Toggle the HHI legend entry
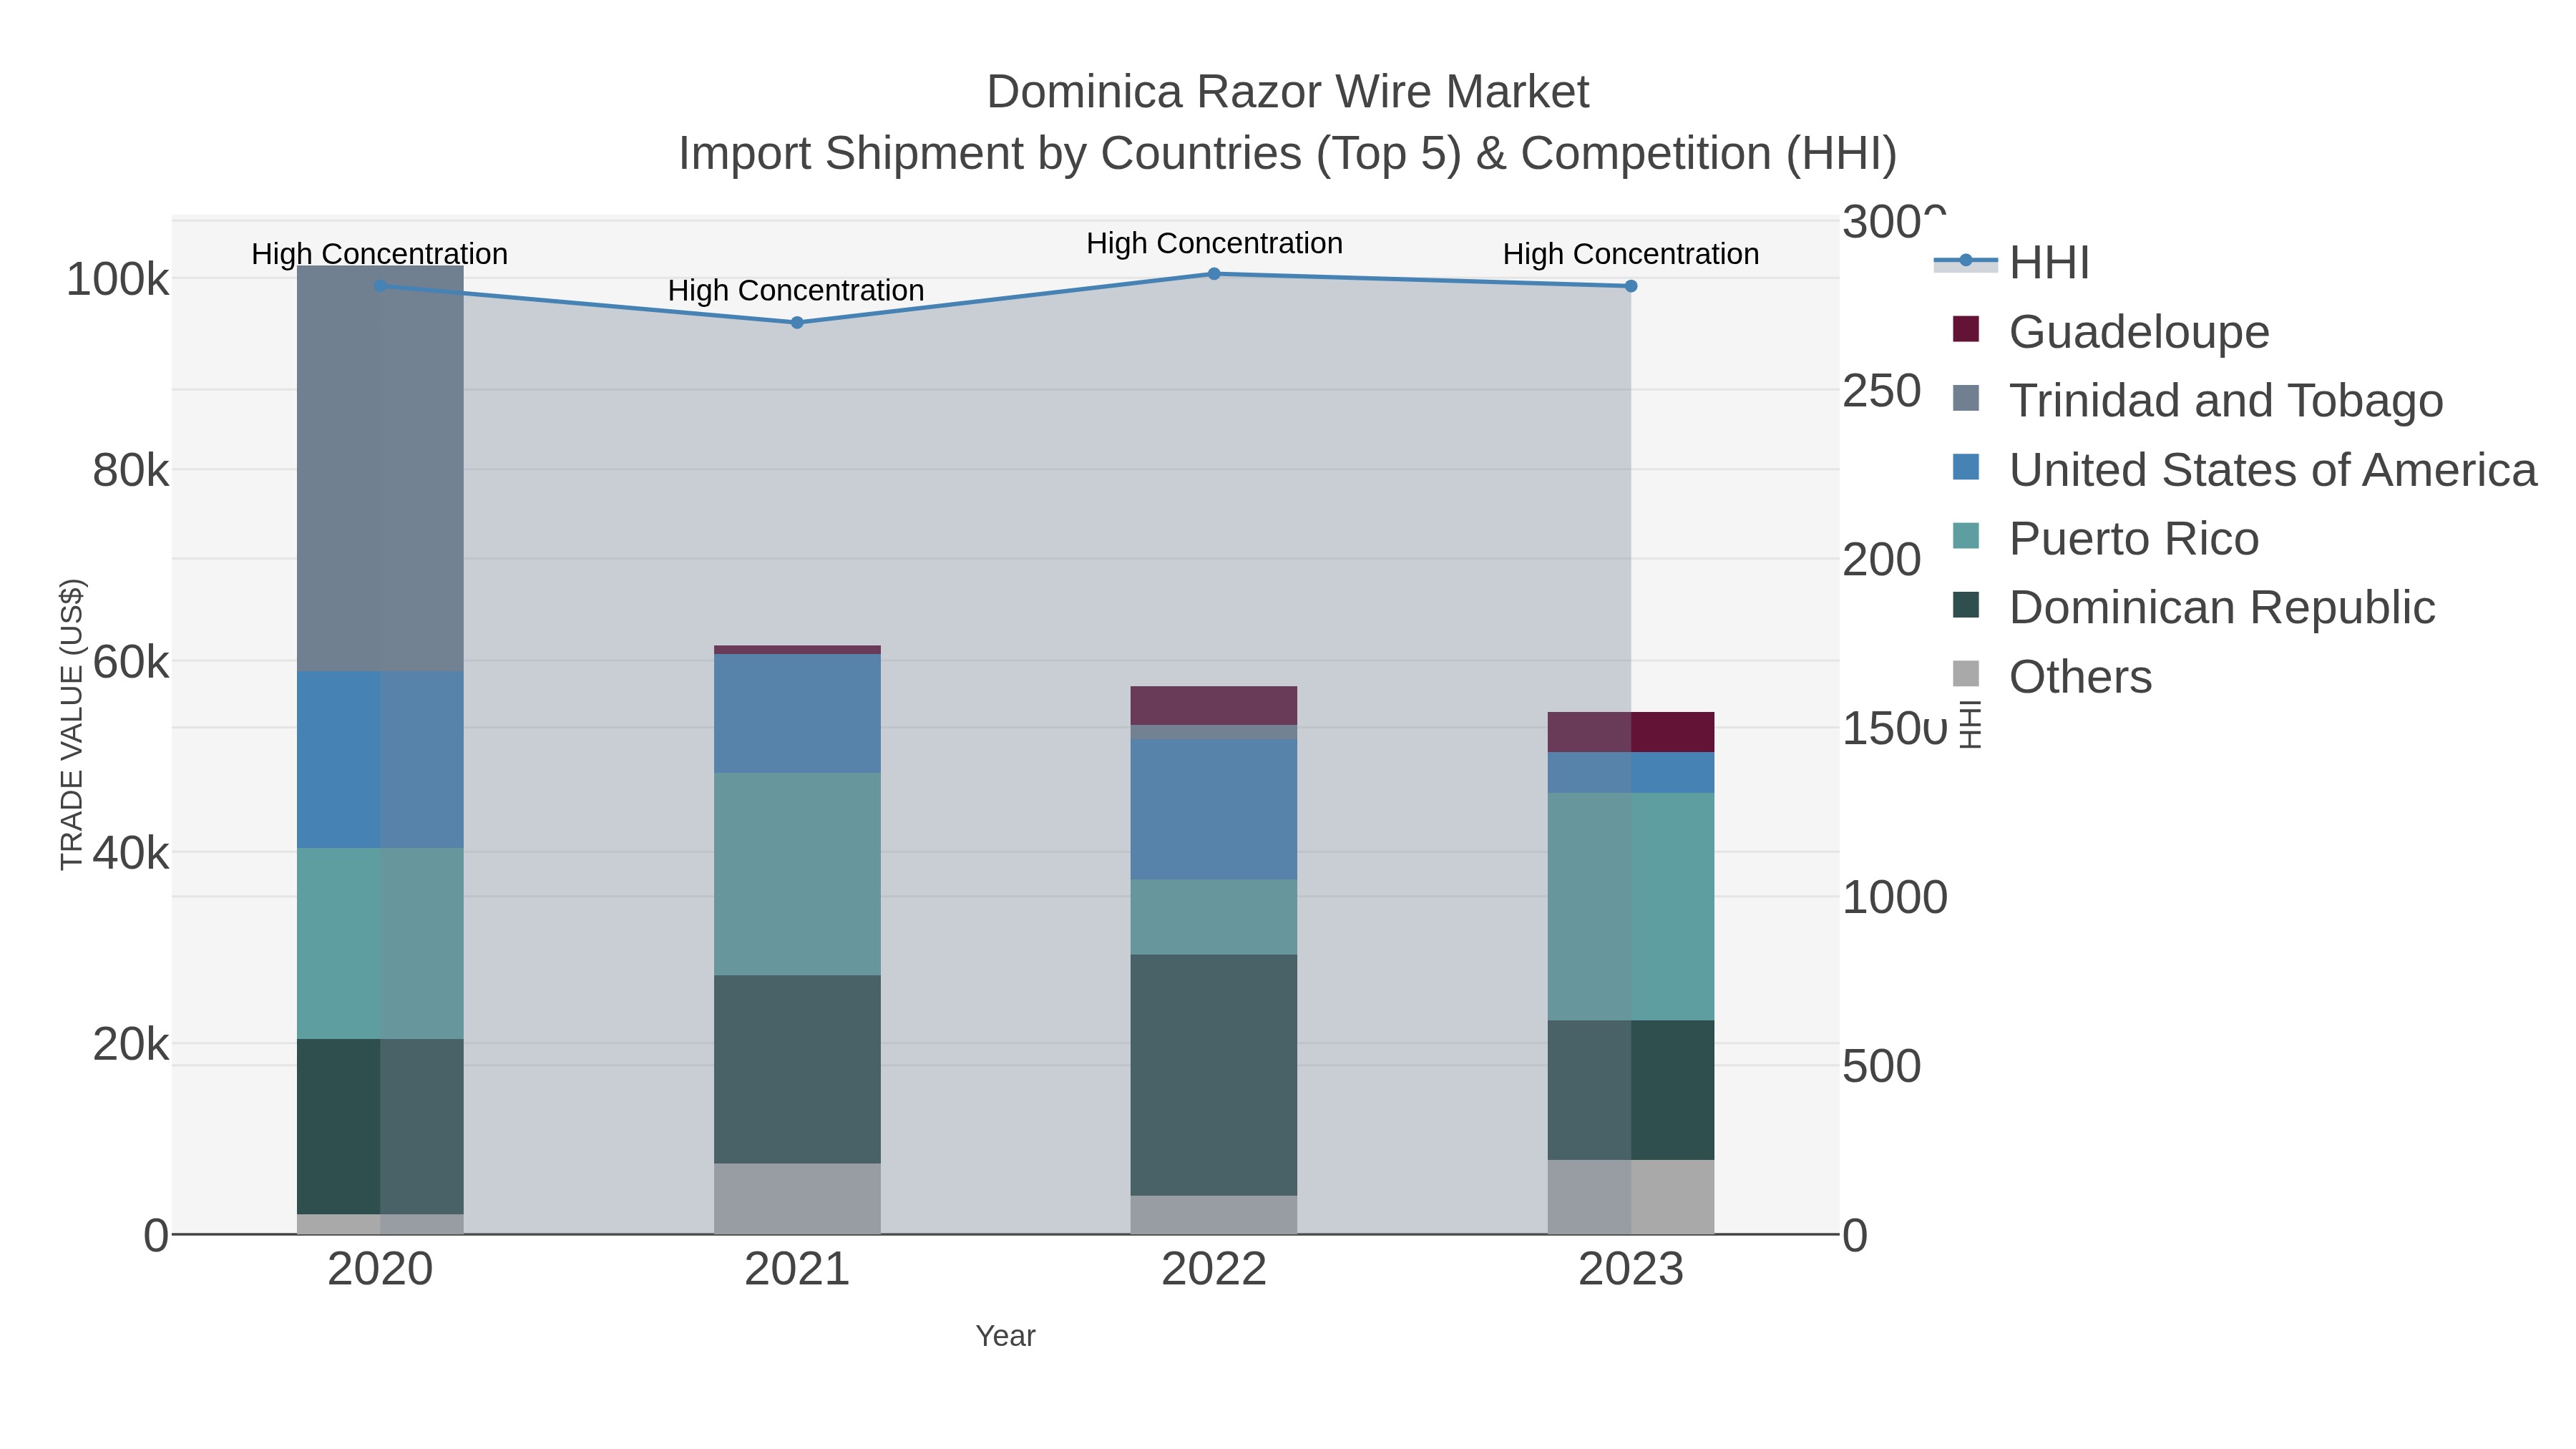Viewport: 2576px width, 1449px height. click(2011, 263)
